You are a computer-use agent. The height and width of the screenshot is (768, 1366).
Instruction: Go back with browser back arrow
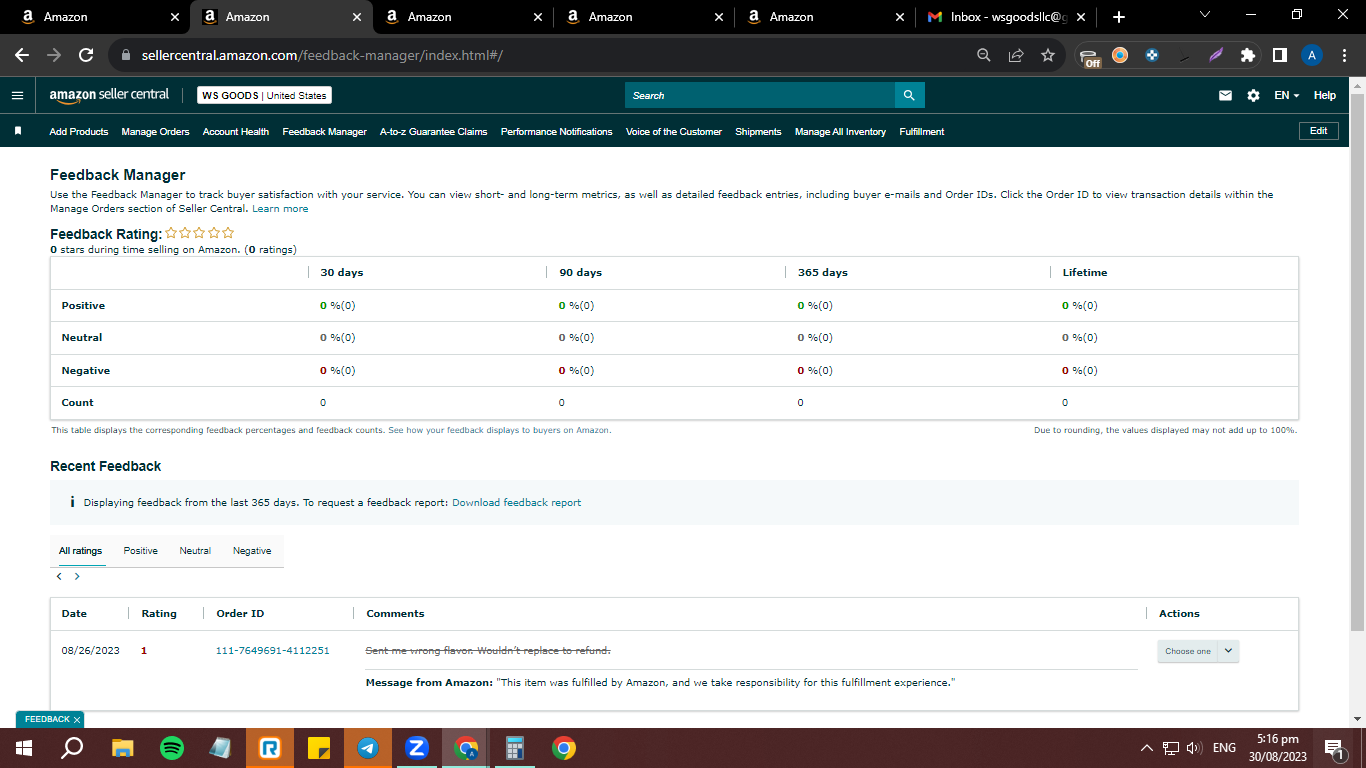click(22, 55)
